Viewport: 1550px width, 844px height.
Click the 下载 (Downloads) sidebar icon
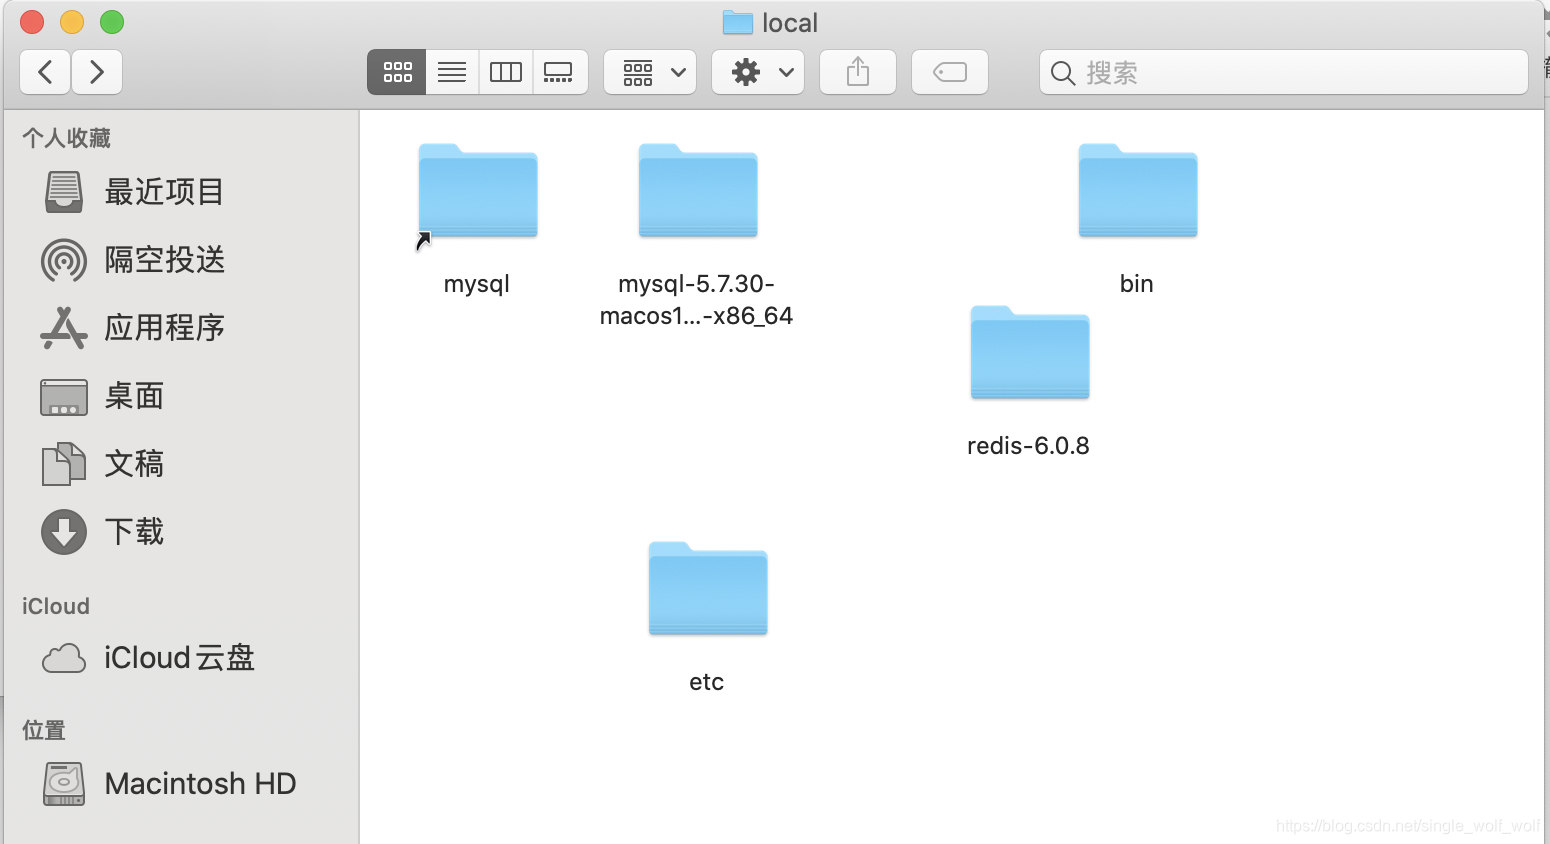point(64,532)
